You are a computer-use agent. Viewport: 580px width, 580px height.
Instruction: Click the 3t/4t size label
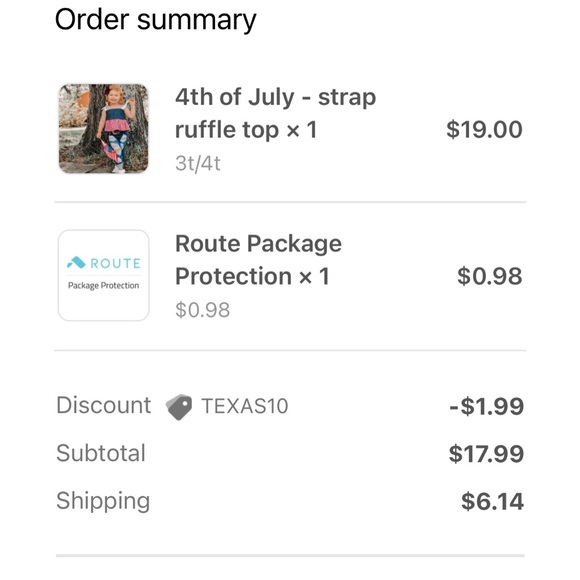click(198, 163)
